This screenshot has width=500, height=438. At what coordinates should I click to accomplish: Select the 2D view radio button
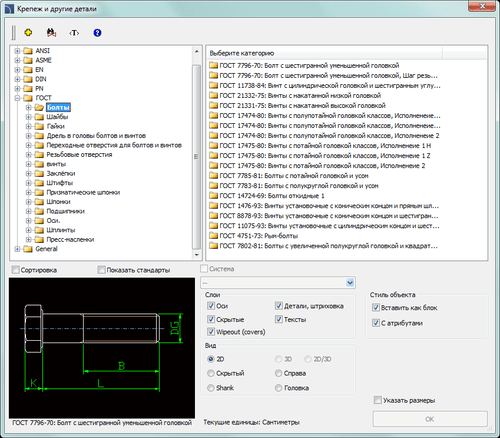coord(211,359)
